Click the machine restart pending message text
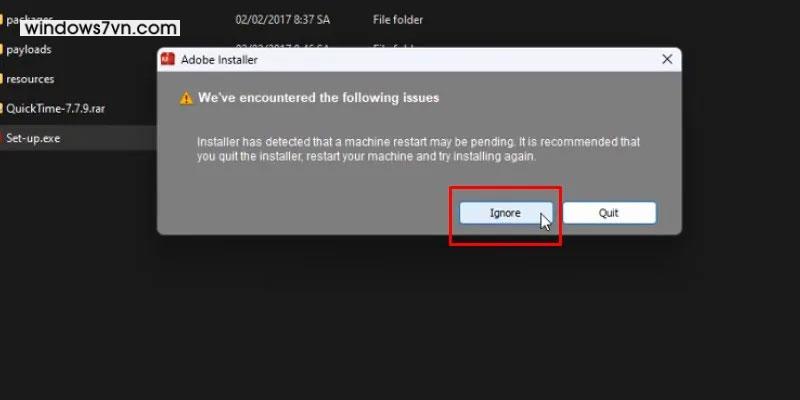The image size is (800, 400). [x=418, y=149]
